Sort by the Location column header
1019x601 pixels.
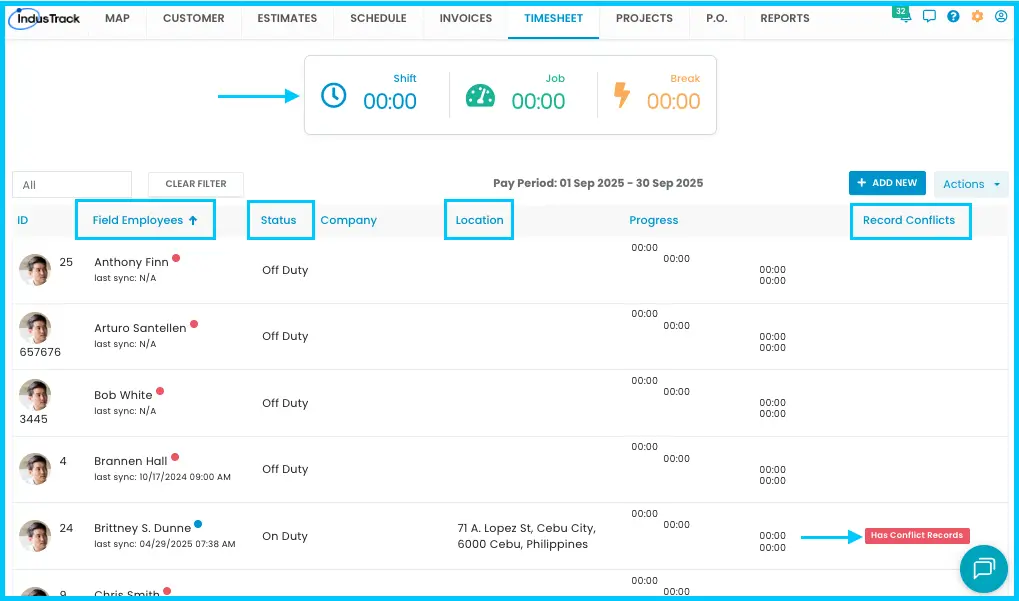[x=480, y=220]
